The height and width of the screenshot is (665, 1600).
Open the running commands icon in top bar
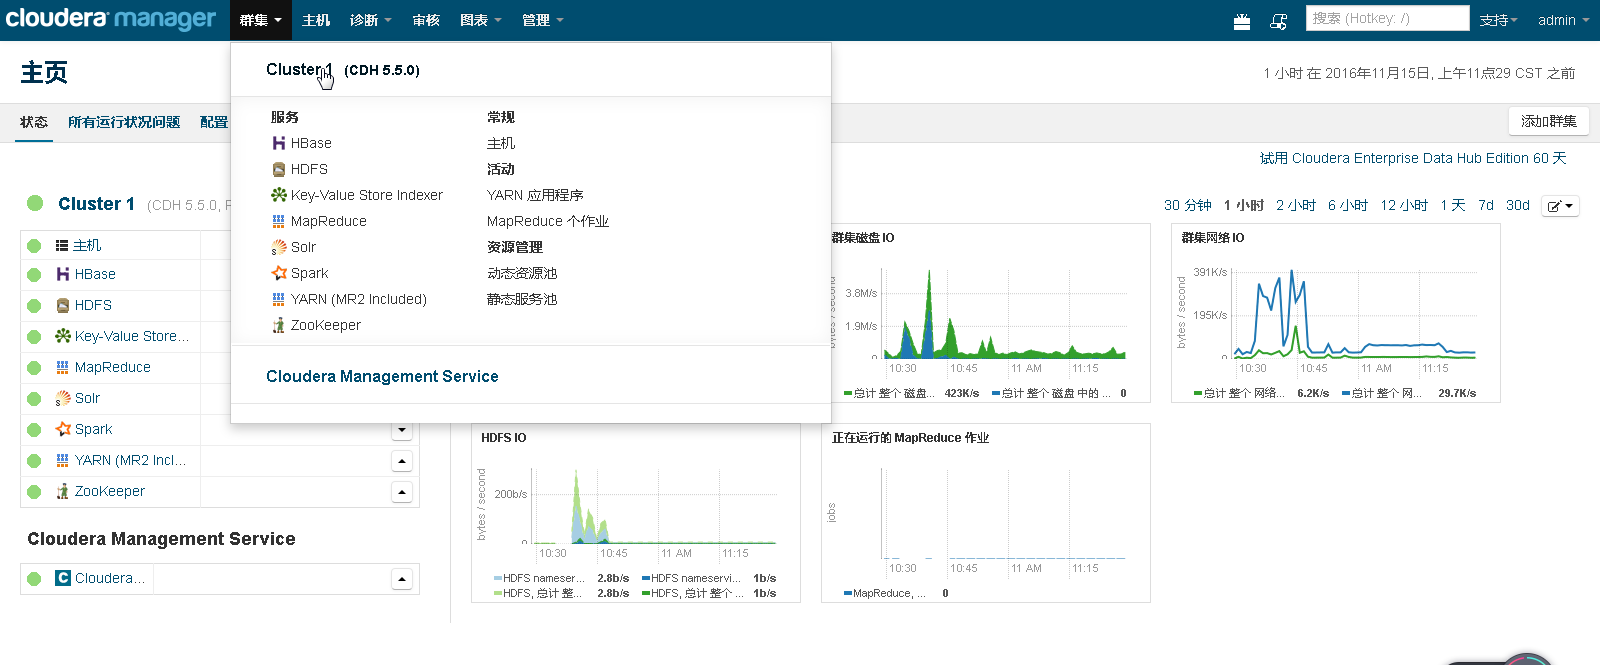tap(1278, 21)
